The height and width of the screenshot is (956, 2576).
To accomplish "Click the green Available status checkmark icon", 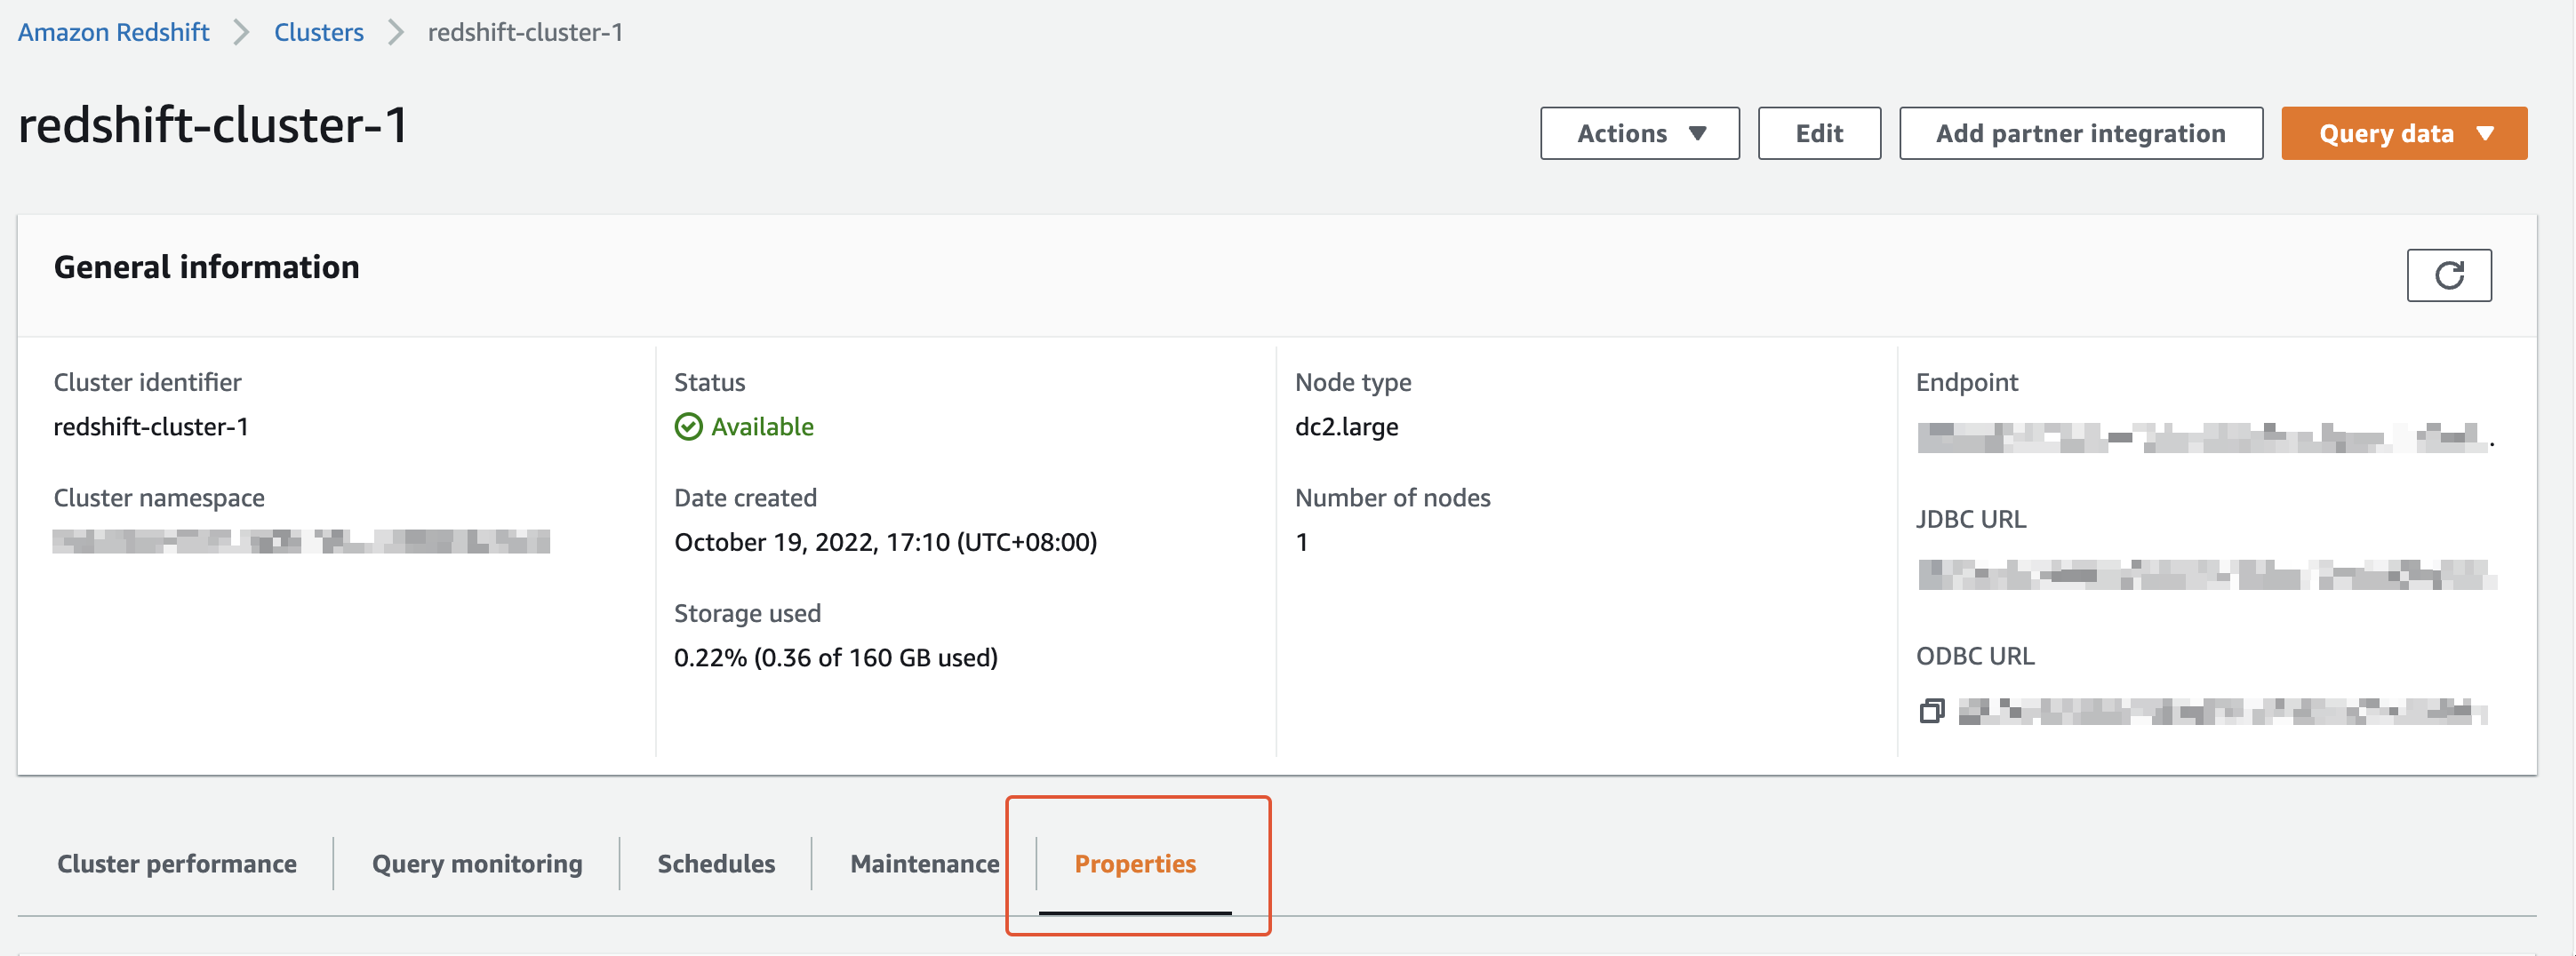I will pos(688,427).
